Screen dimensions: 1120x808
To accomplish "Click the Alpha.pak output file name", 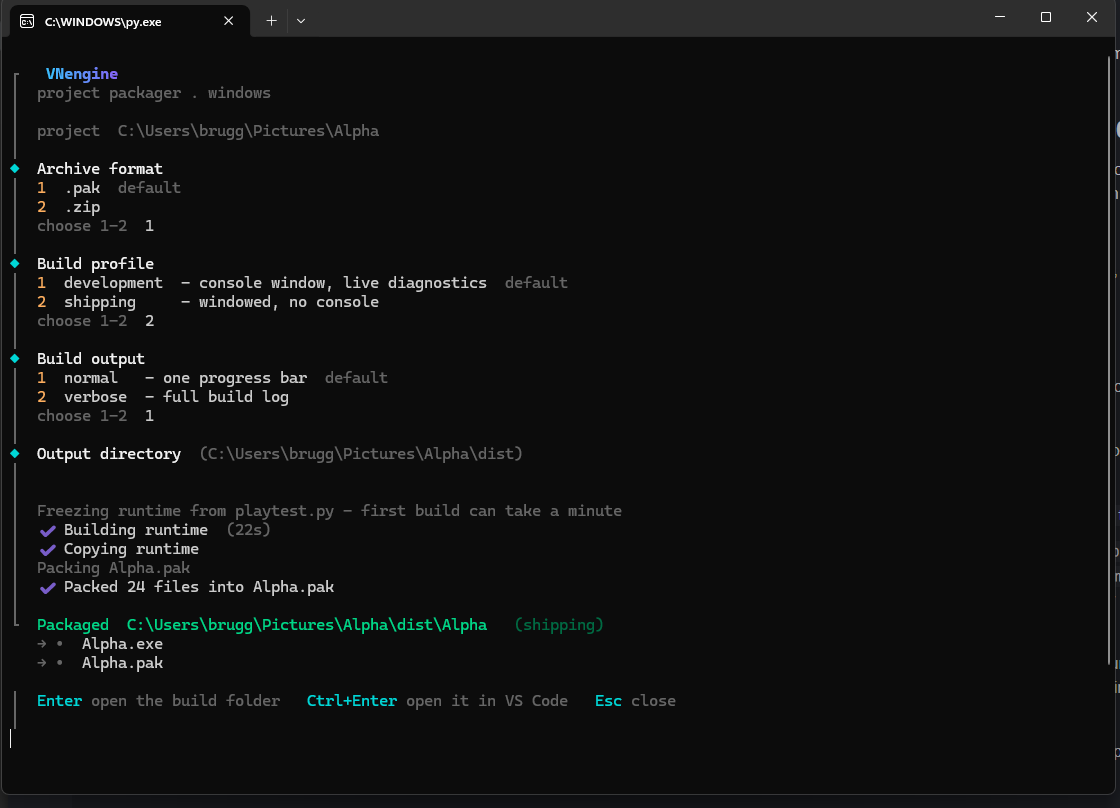I will coord(122,663).
